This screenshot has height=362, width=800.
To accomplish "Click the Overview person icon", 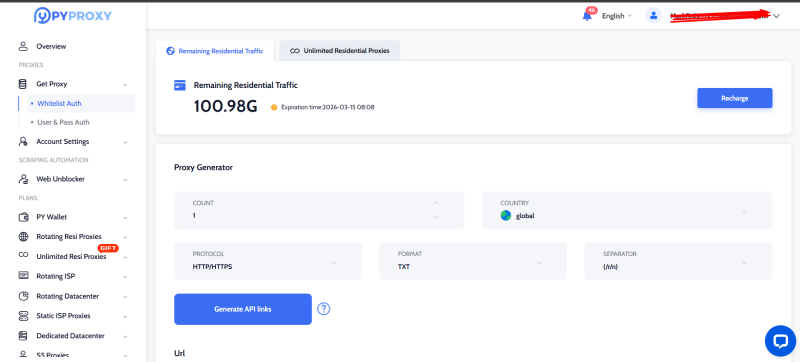I will coord(23,46).
